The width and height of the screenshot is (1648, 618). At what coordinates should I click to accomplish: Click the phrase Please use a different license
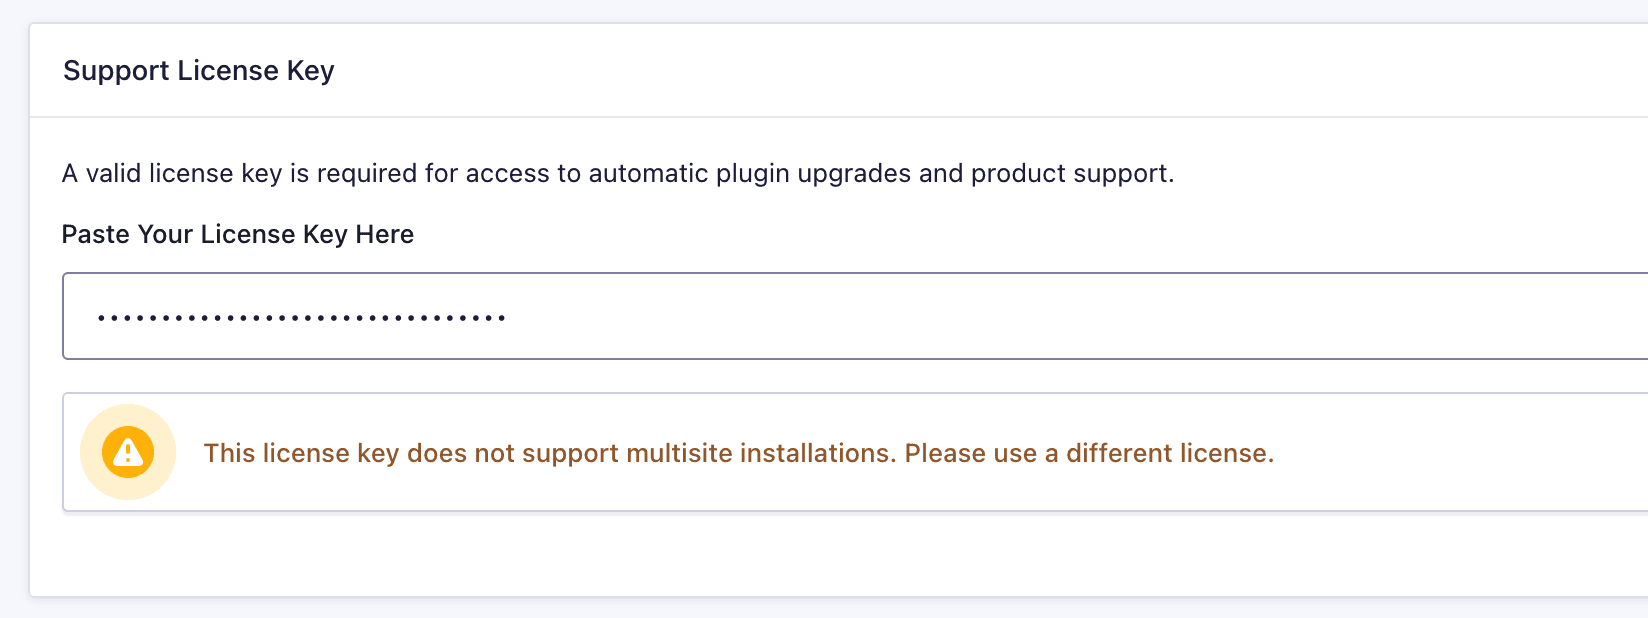click(x=1089, y=453)
